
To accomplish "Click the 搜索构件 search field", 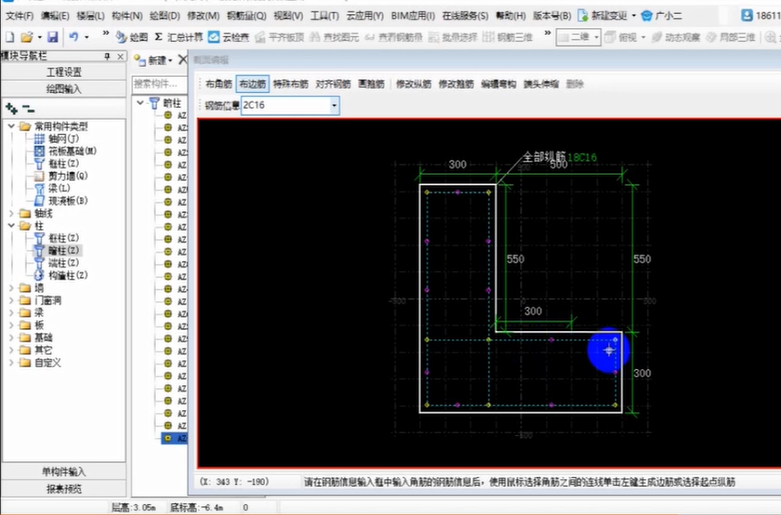I will [x=159, y=84].
